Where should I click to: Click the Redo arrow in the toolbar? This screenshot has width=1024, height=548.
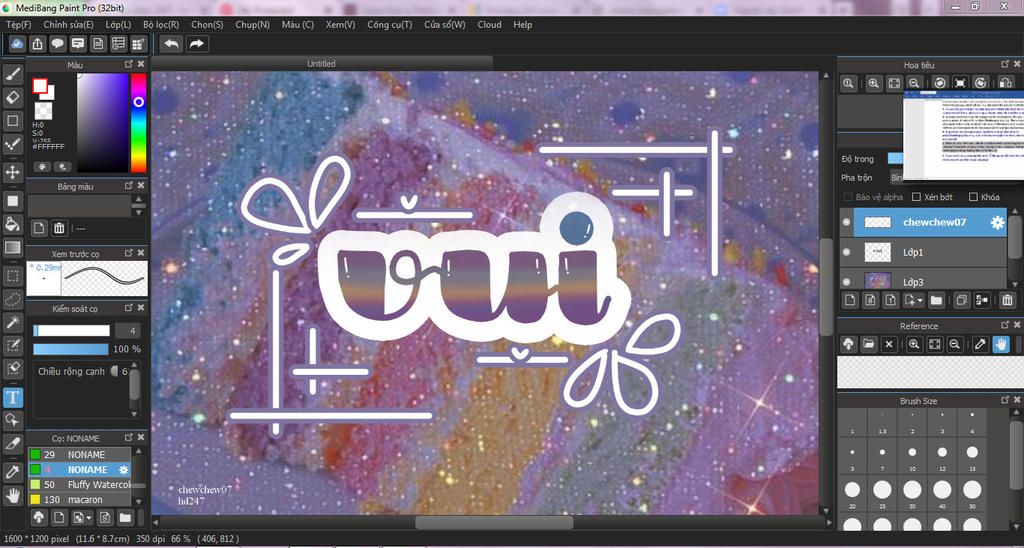(x=197, y=44)
